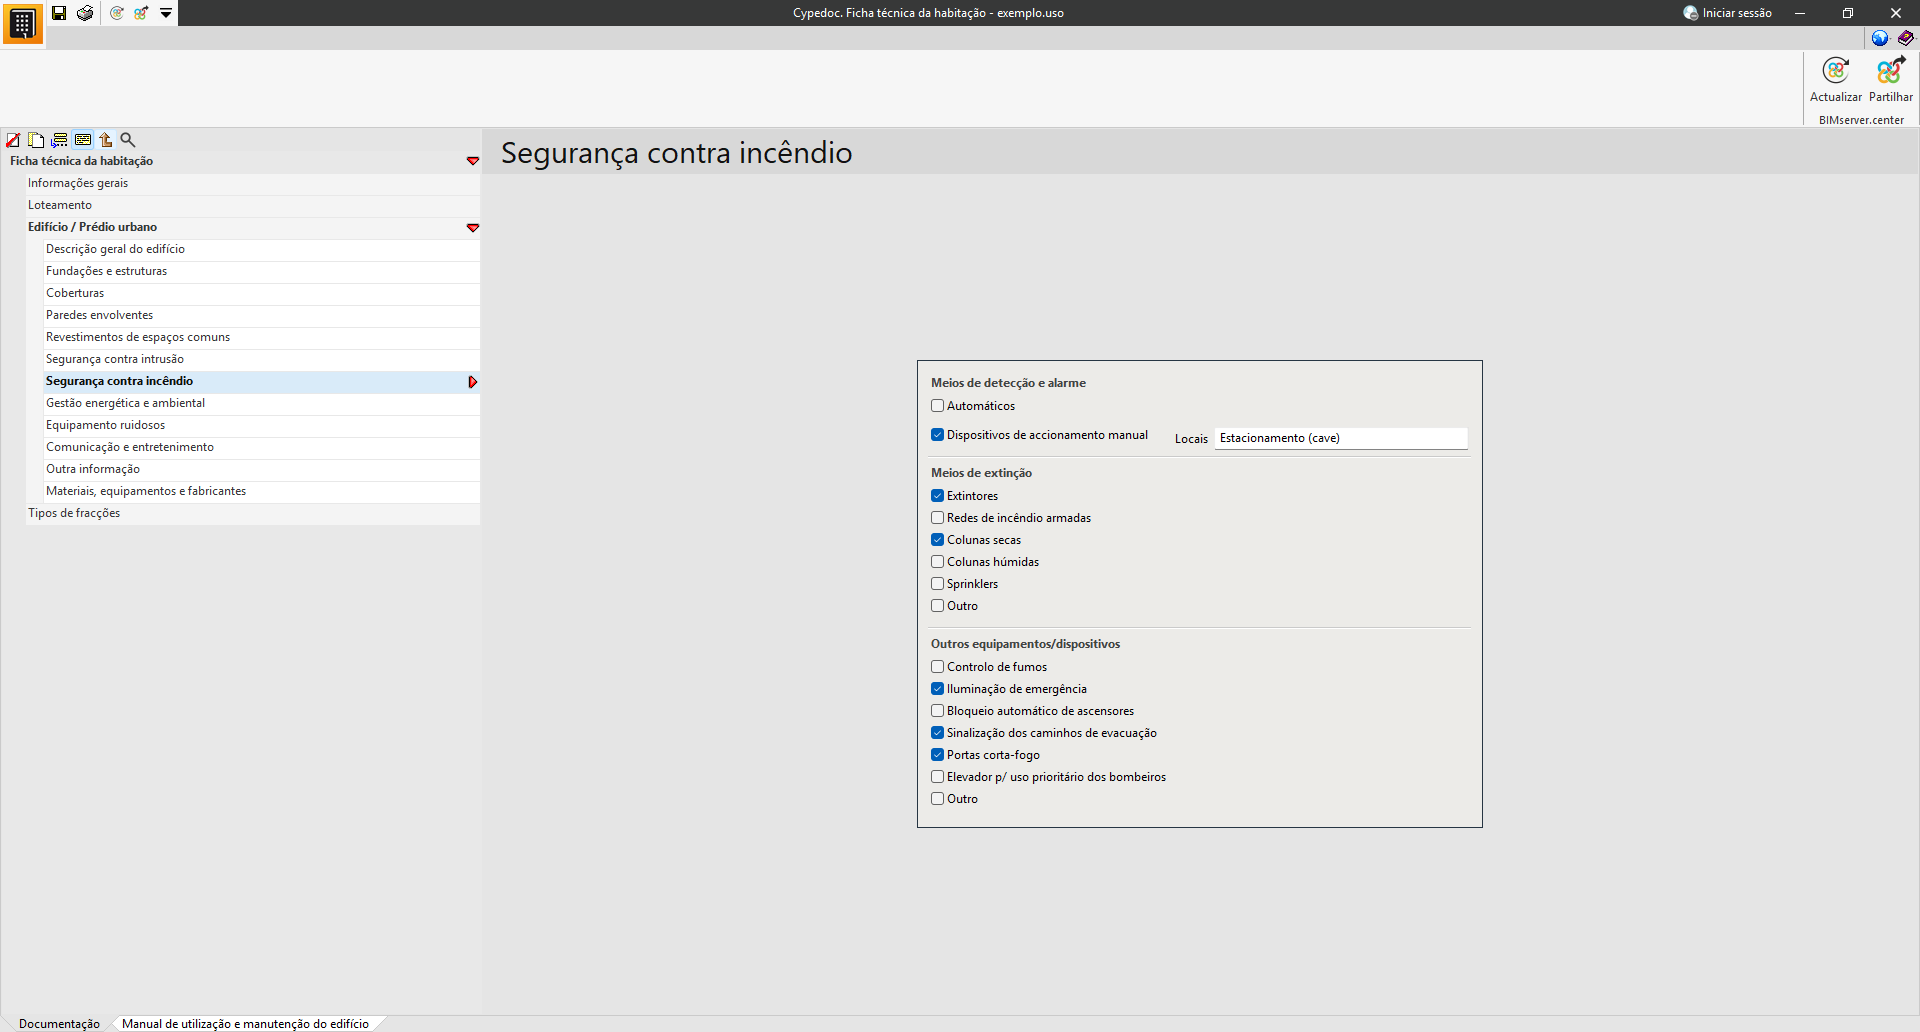The height and width of the screenshot is (1032, 1920).
Task: Collapse the Edifício / Prédio urbano arrow
Action: click(473, 228)
